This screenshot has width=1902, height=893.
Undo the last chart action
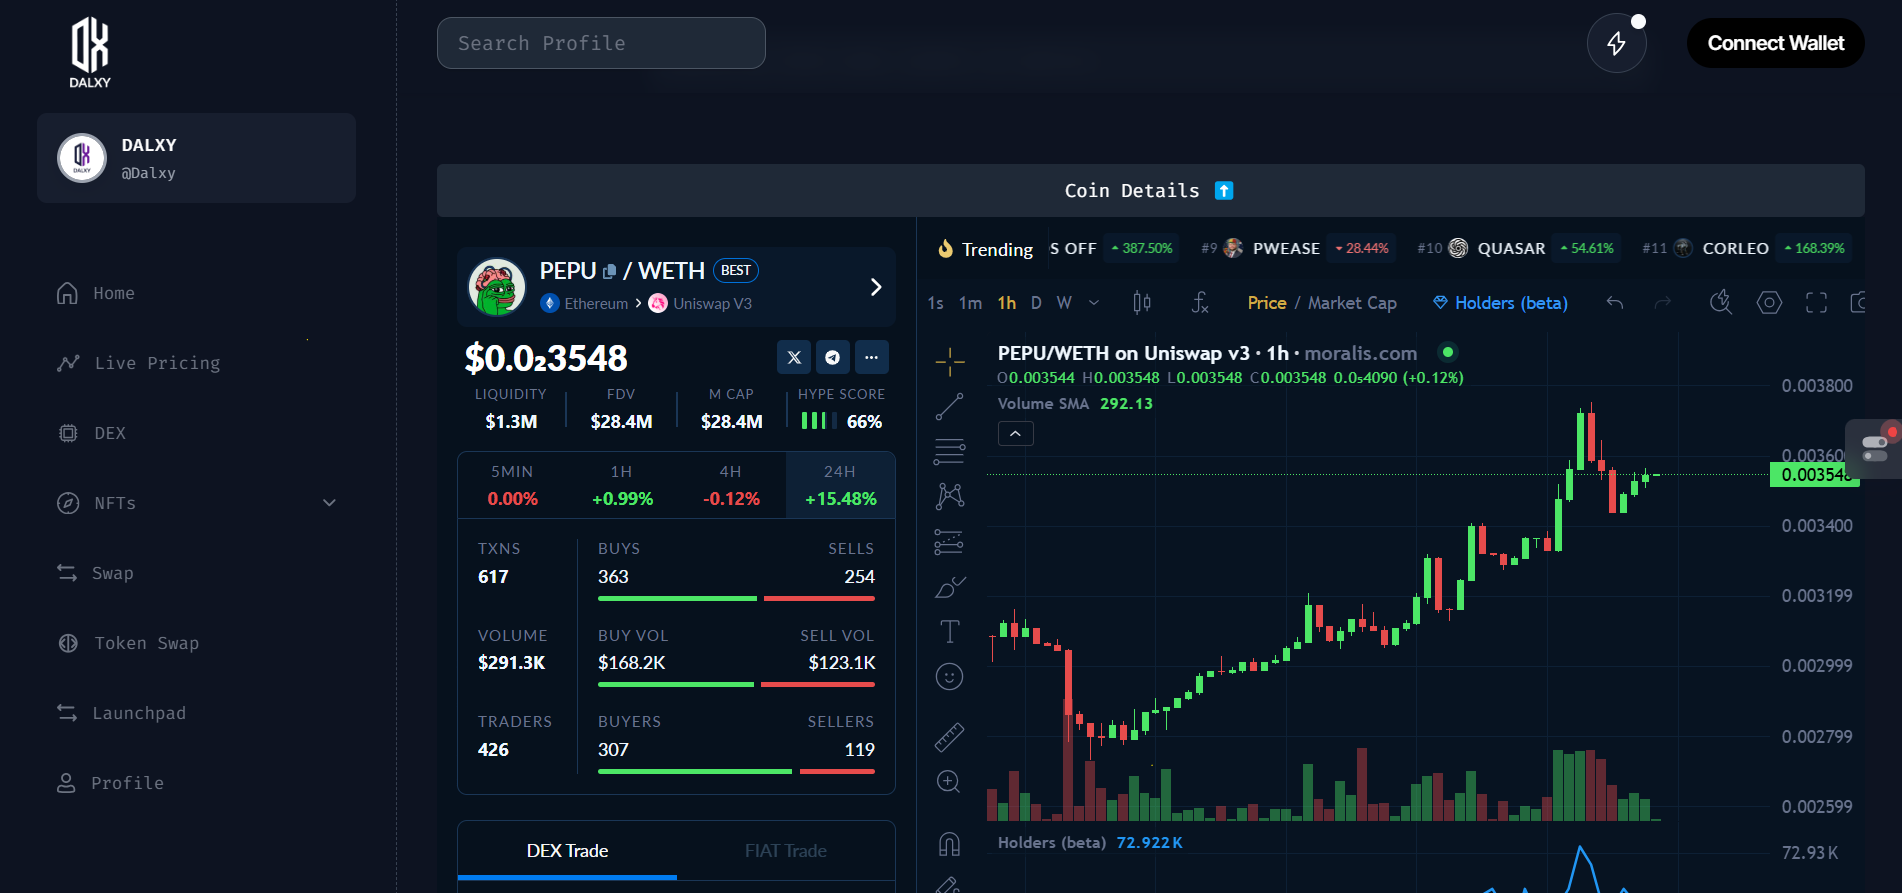(x=1614, y=302)
